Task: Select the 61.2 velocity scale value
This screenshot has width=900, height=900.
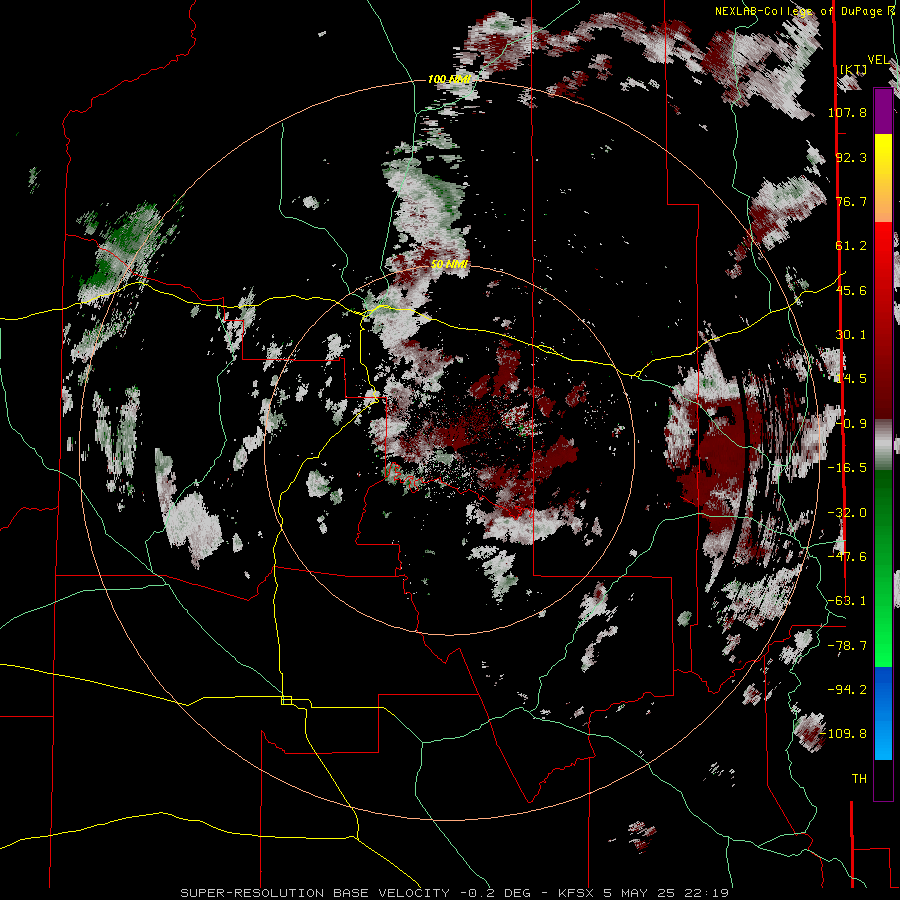Action: tap(851, 246)
